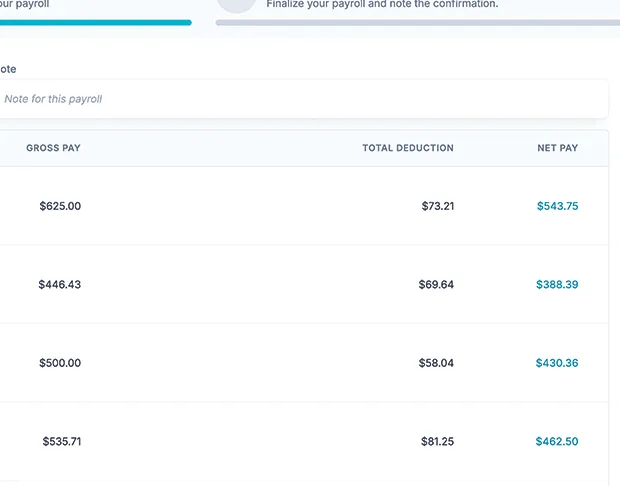This screenshot has height=486, width=620.
Task: Select the NET PAY column header
Action: pyautogui.click(x=557, y=148)
